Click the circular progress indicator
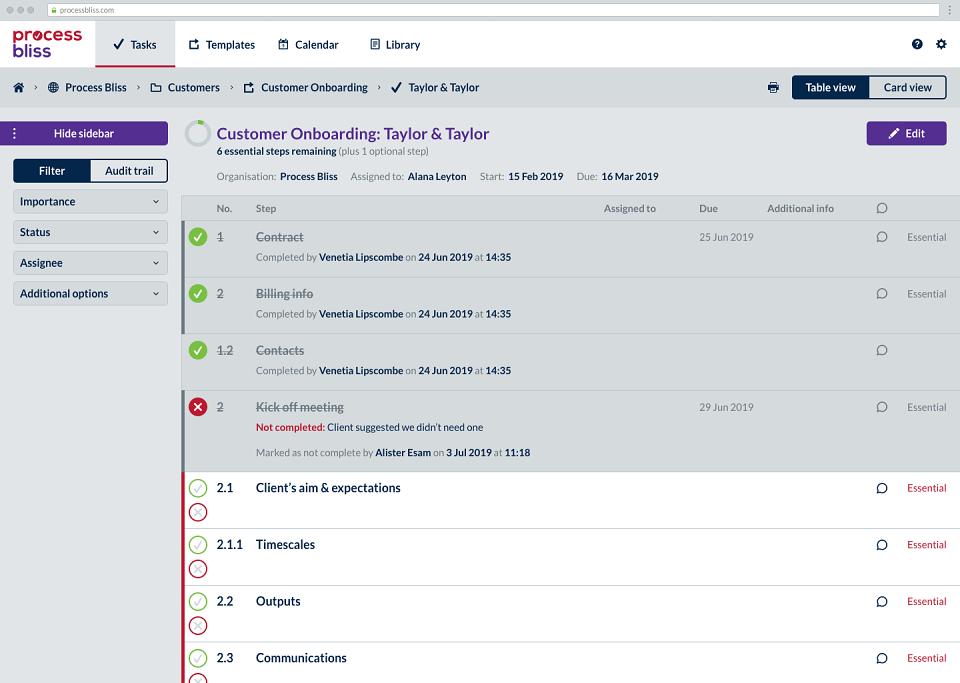This screenshot has width=960, height=683. click(198, 133)
